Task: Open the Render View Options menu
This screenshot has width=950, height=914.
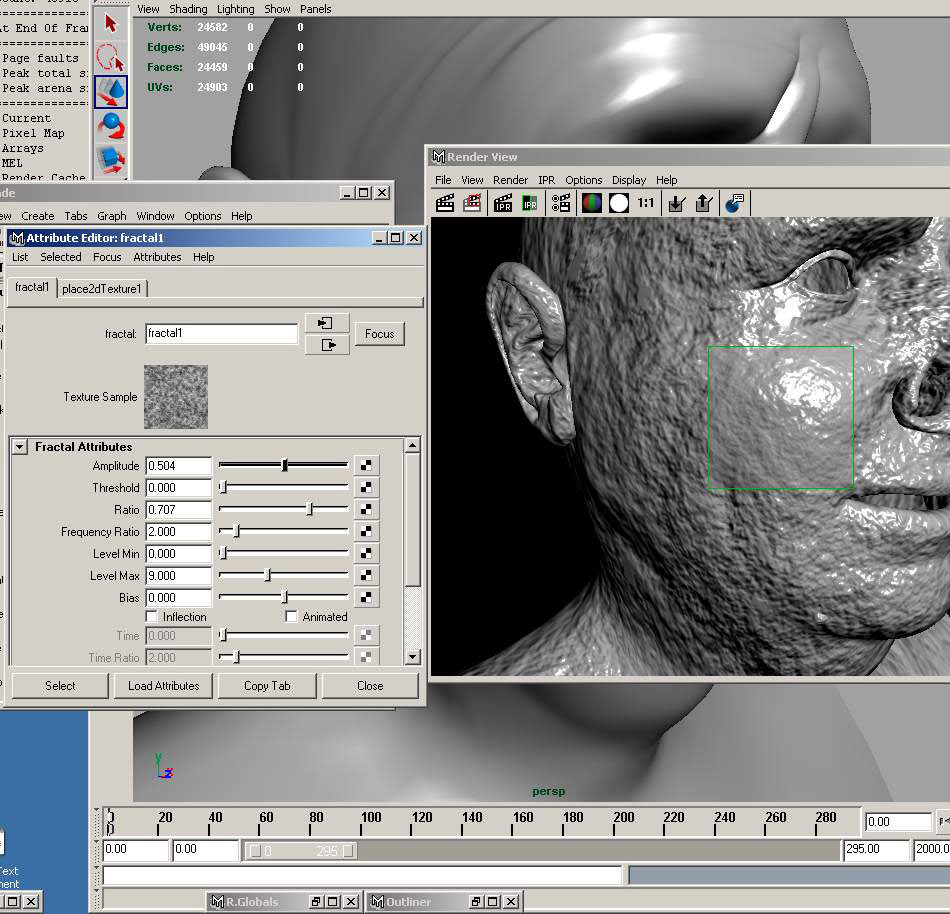Action: point(583,180)
